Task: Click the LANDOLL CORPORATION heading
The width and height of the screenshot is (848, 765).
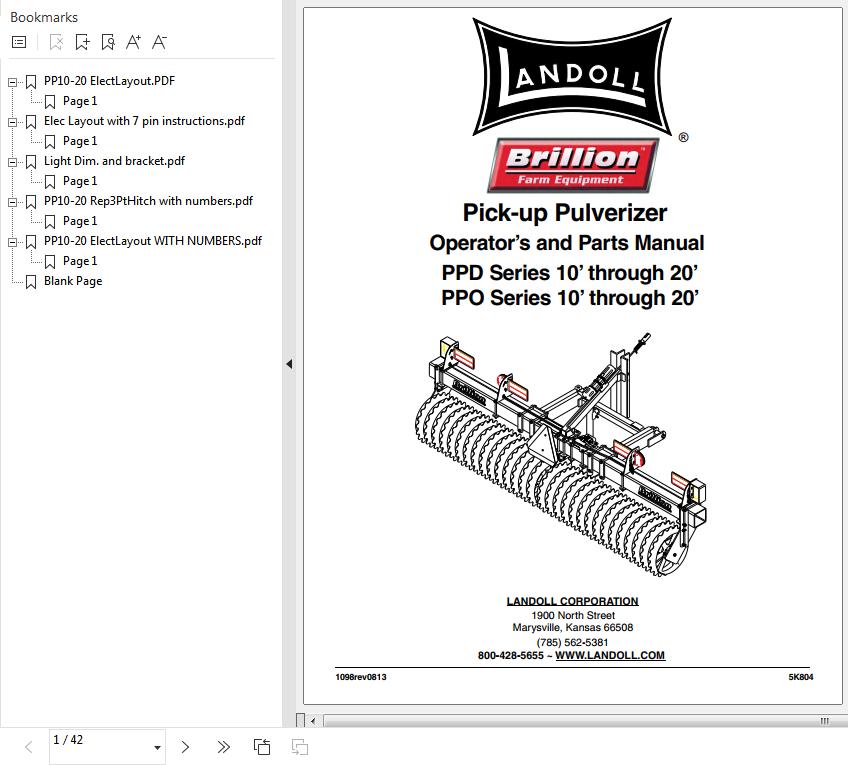Action: [572, 601]
